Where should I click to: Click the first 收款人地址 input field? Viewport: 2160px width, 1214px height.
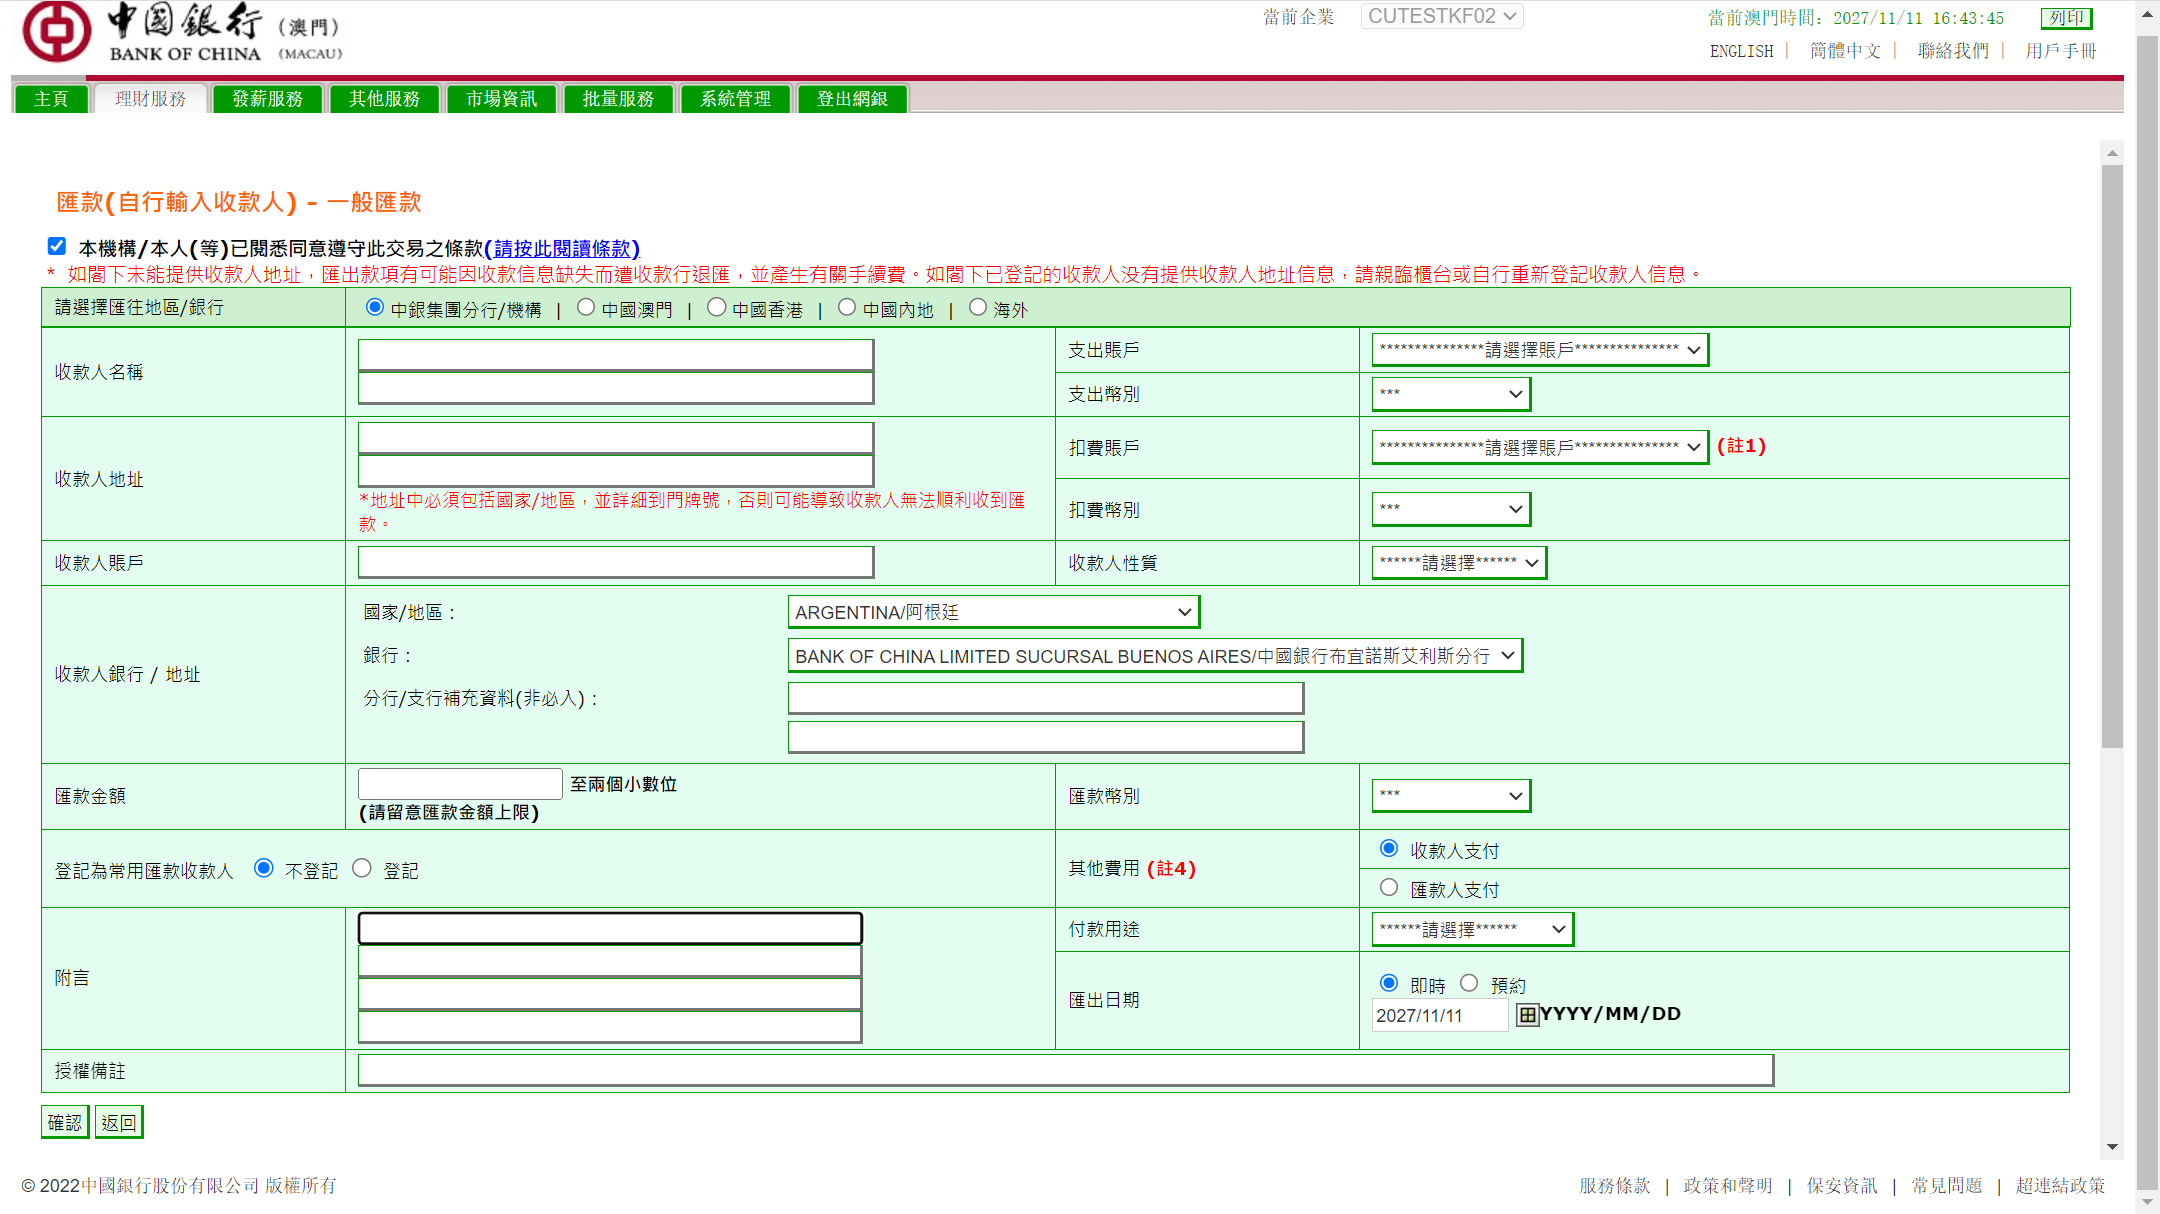point(616,438)
